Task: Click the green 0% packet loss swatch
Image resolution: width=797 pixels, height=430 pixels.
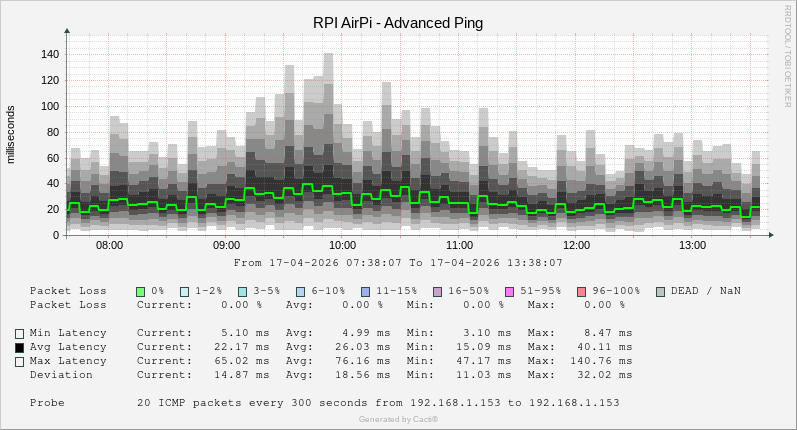Action: pos(141,291)
